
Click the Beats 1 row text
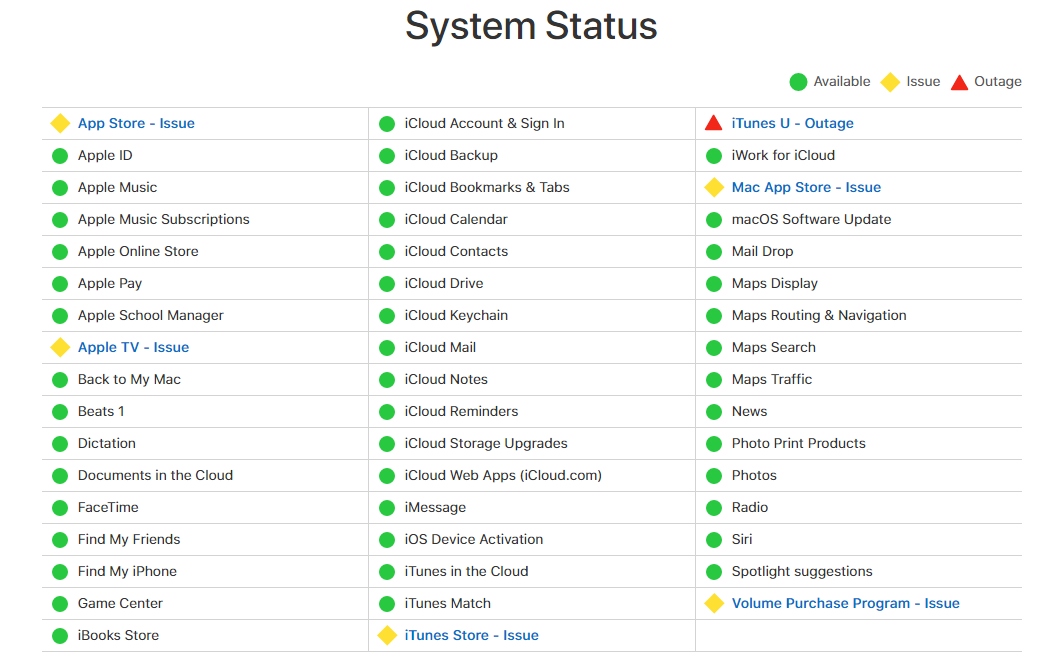tap(101, 411)
